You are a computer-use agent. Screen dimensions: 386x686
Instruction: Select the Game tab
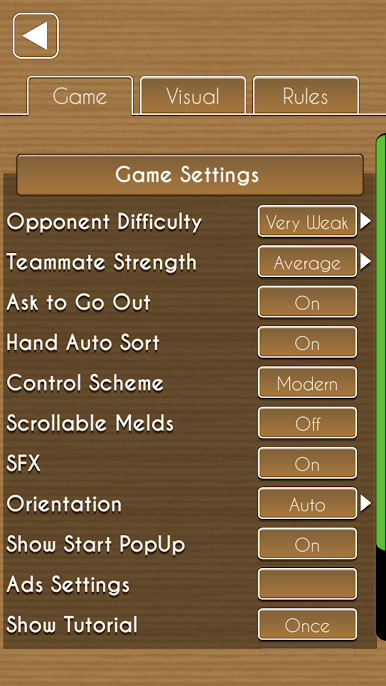[80, 95]
